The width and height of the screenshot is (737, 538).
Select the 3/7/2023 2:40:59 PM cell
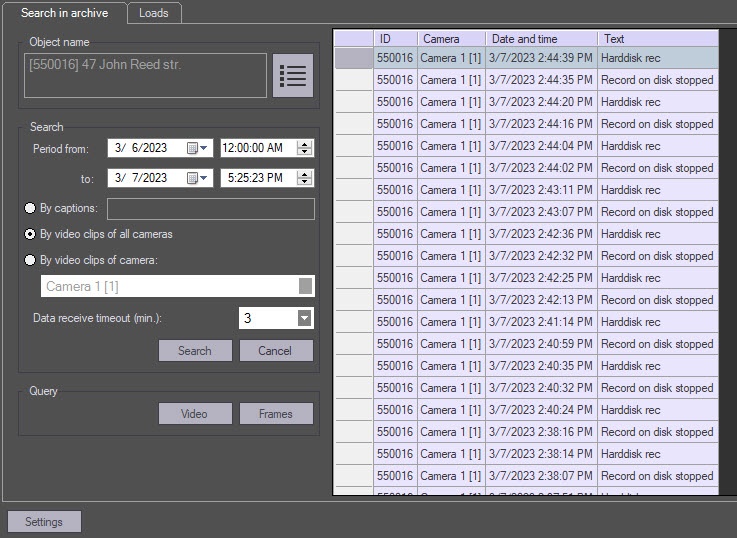pos(541,344)
